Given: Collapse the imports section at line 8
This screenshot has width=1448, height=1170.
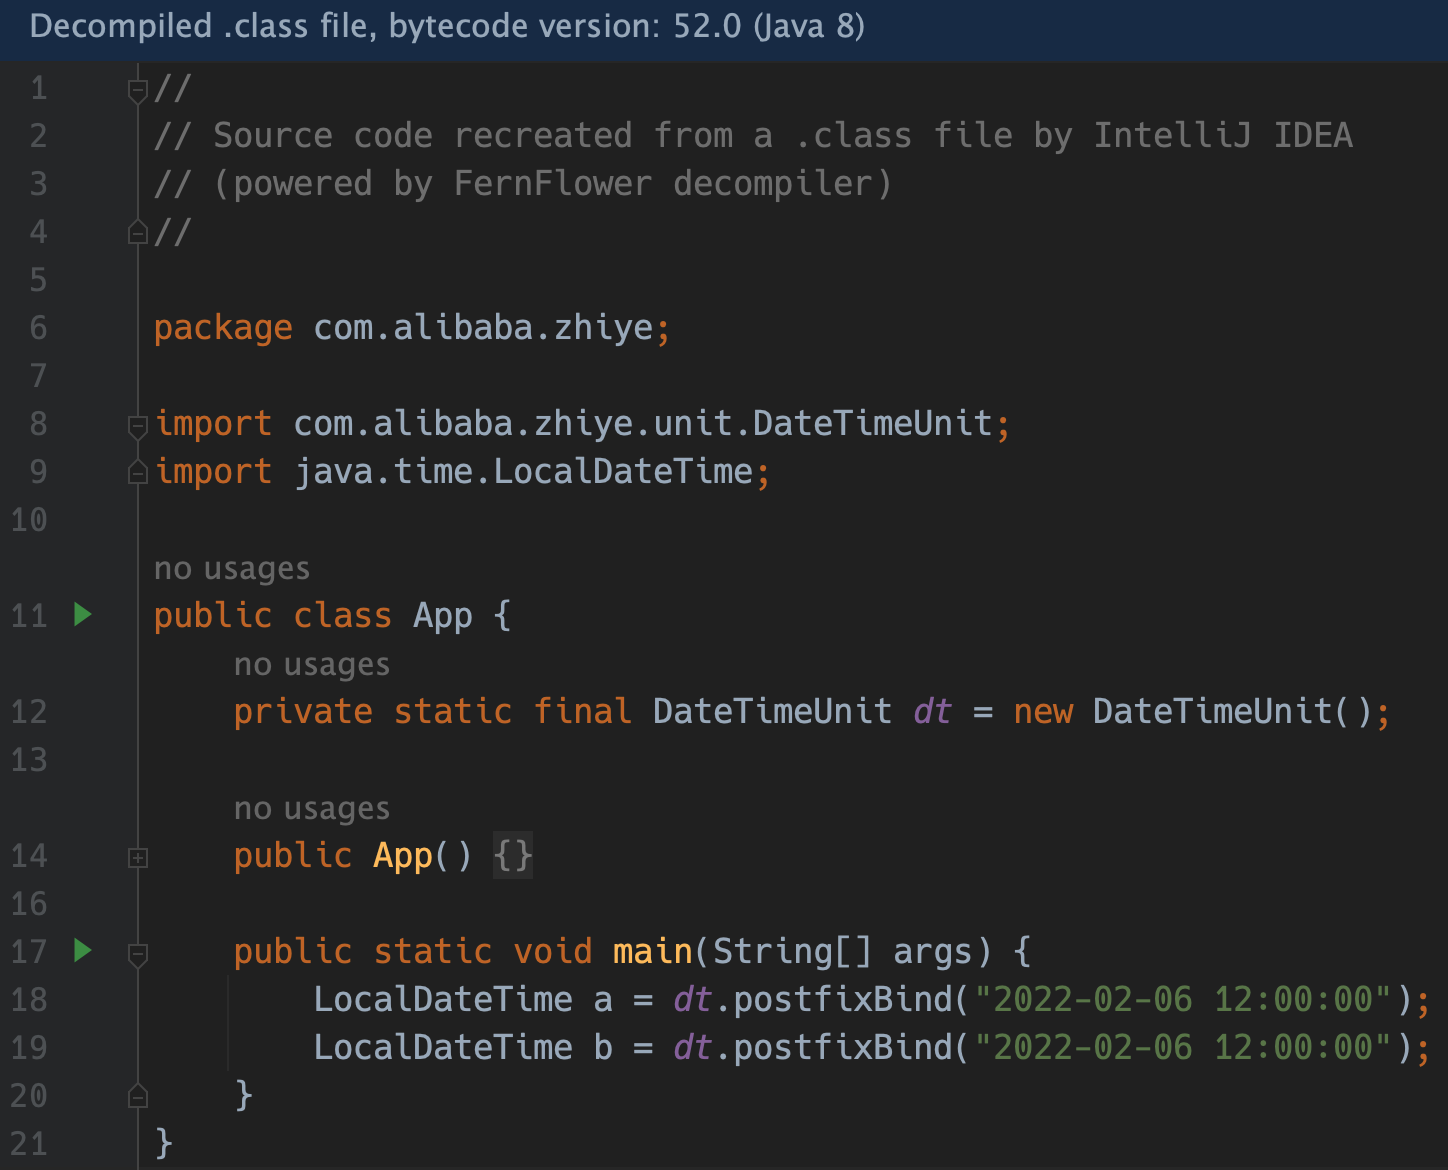Looking at the screenshot, I should (x=138, y=427).
